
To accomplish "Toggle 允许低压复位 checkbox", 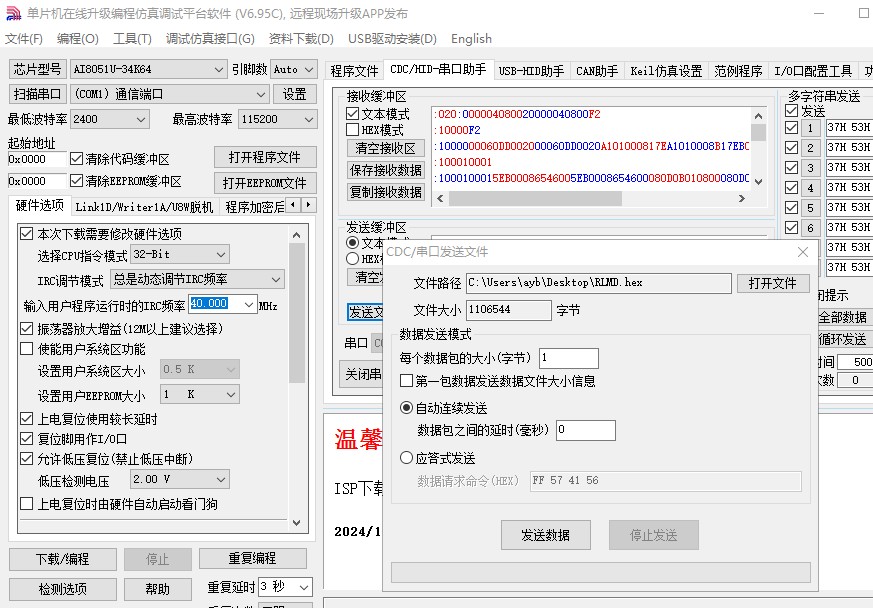I will (x=26, y=458).
